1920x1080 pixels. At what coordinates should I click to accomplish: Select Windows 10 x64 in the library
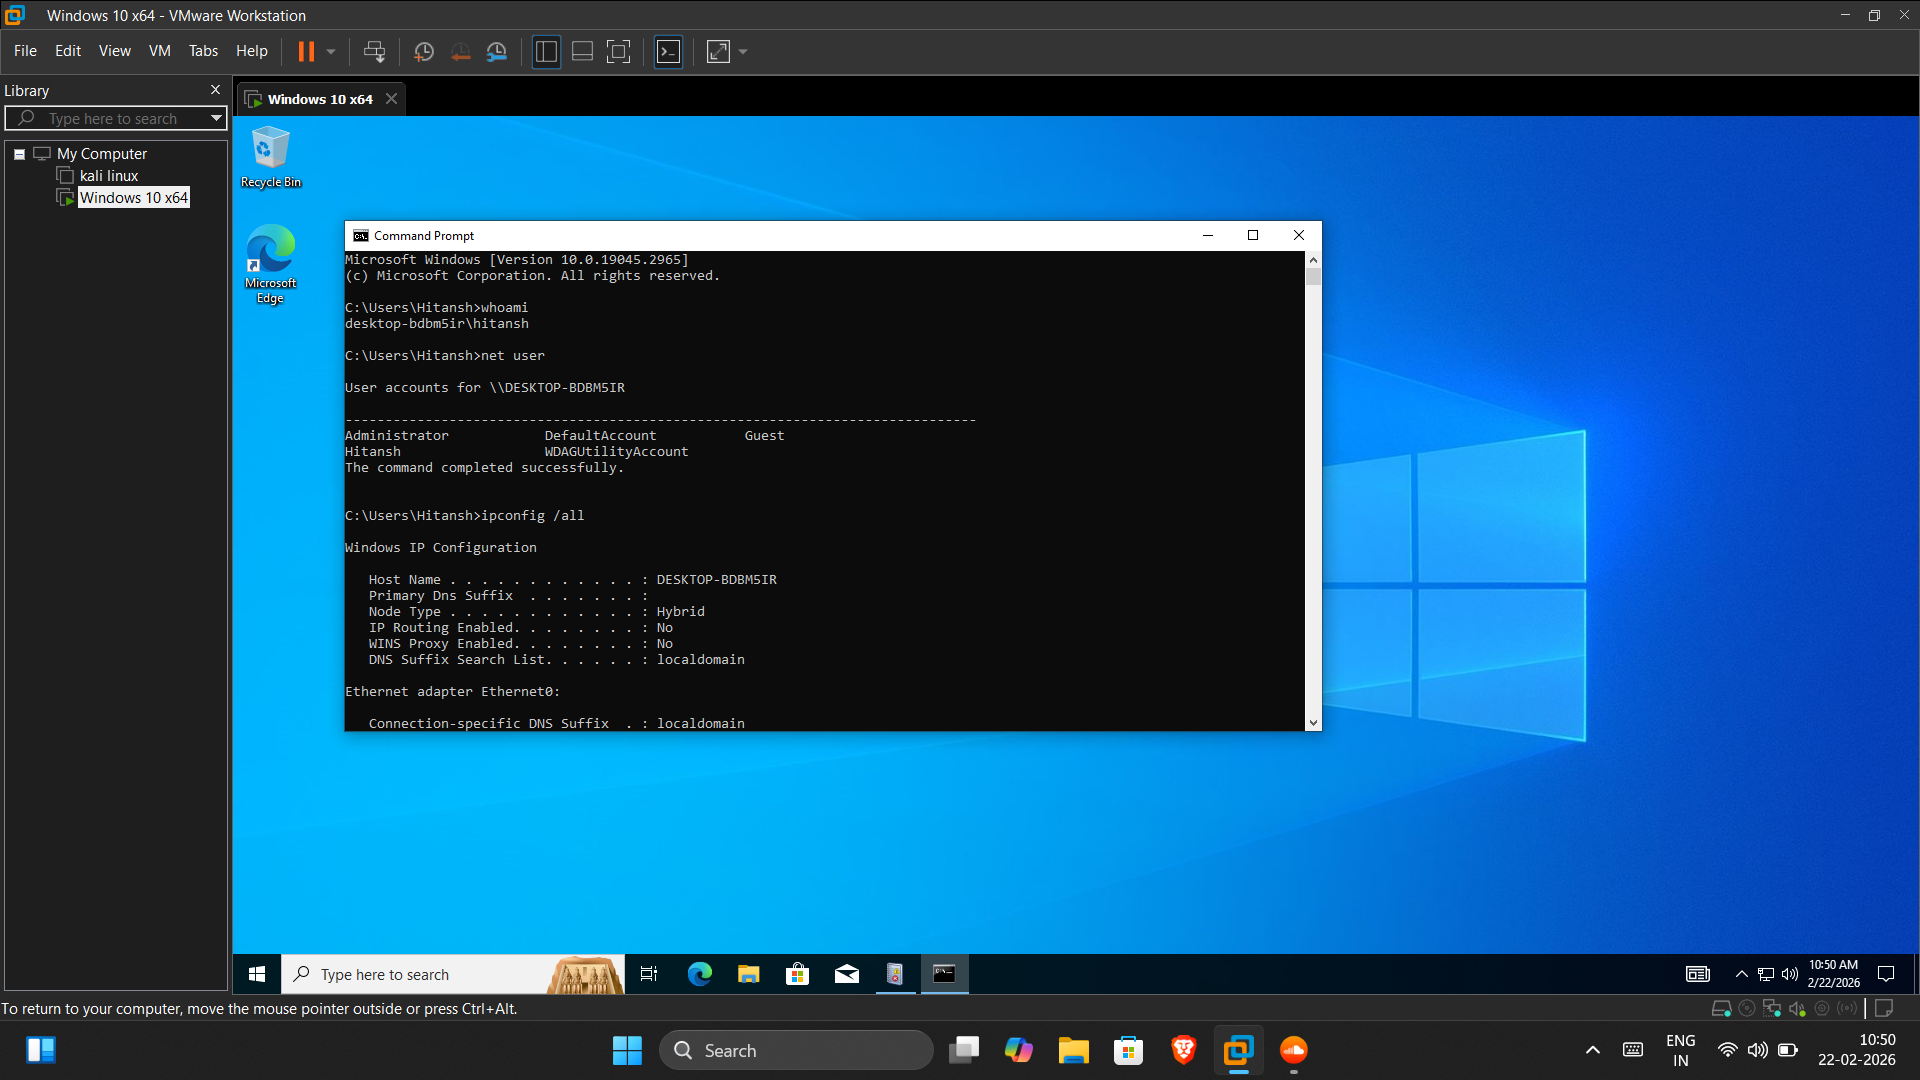pyautogui.click(x=133, y=198)
